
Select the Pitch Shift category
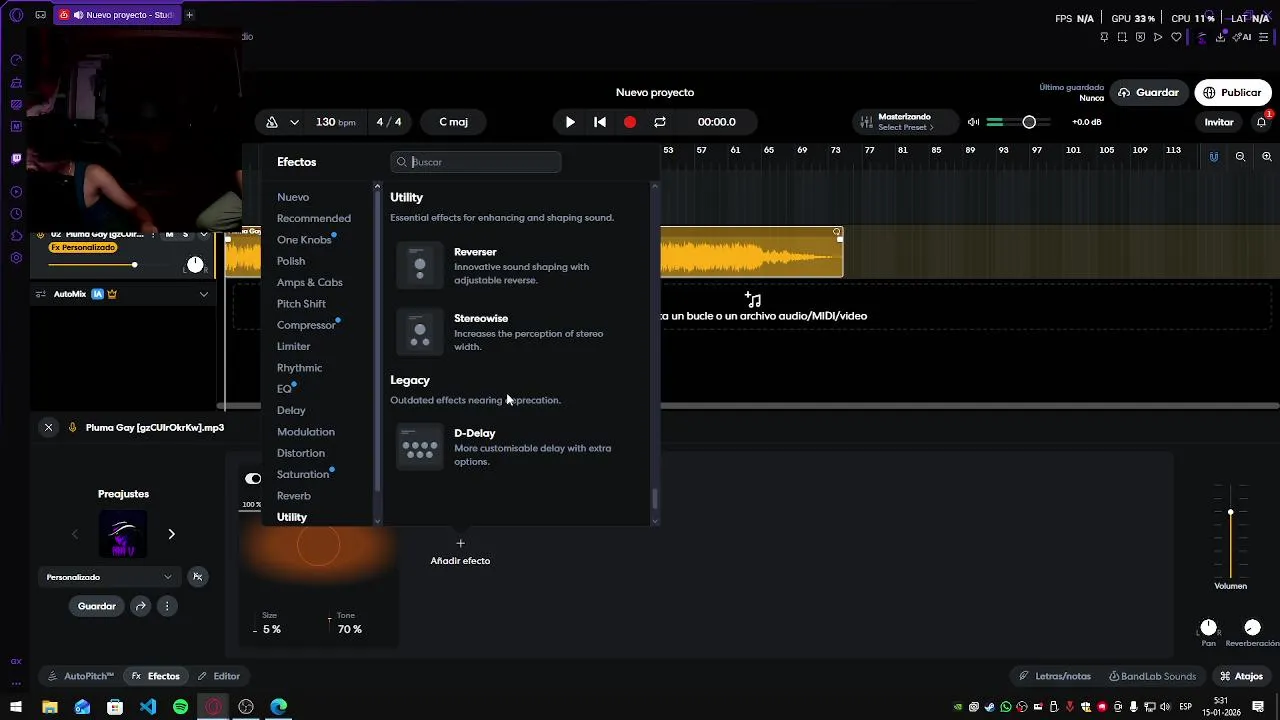(x=301, y=304)
